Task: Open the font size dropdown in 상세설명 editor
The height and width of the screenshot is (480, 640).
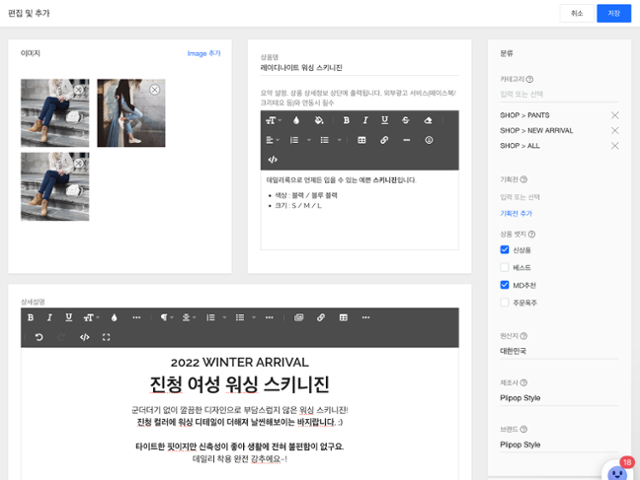Action: [91, 318]
